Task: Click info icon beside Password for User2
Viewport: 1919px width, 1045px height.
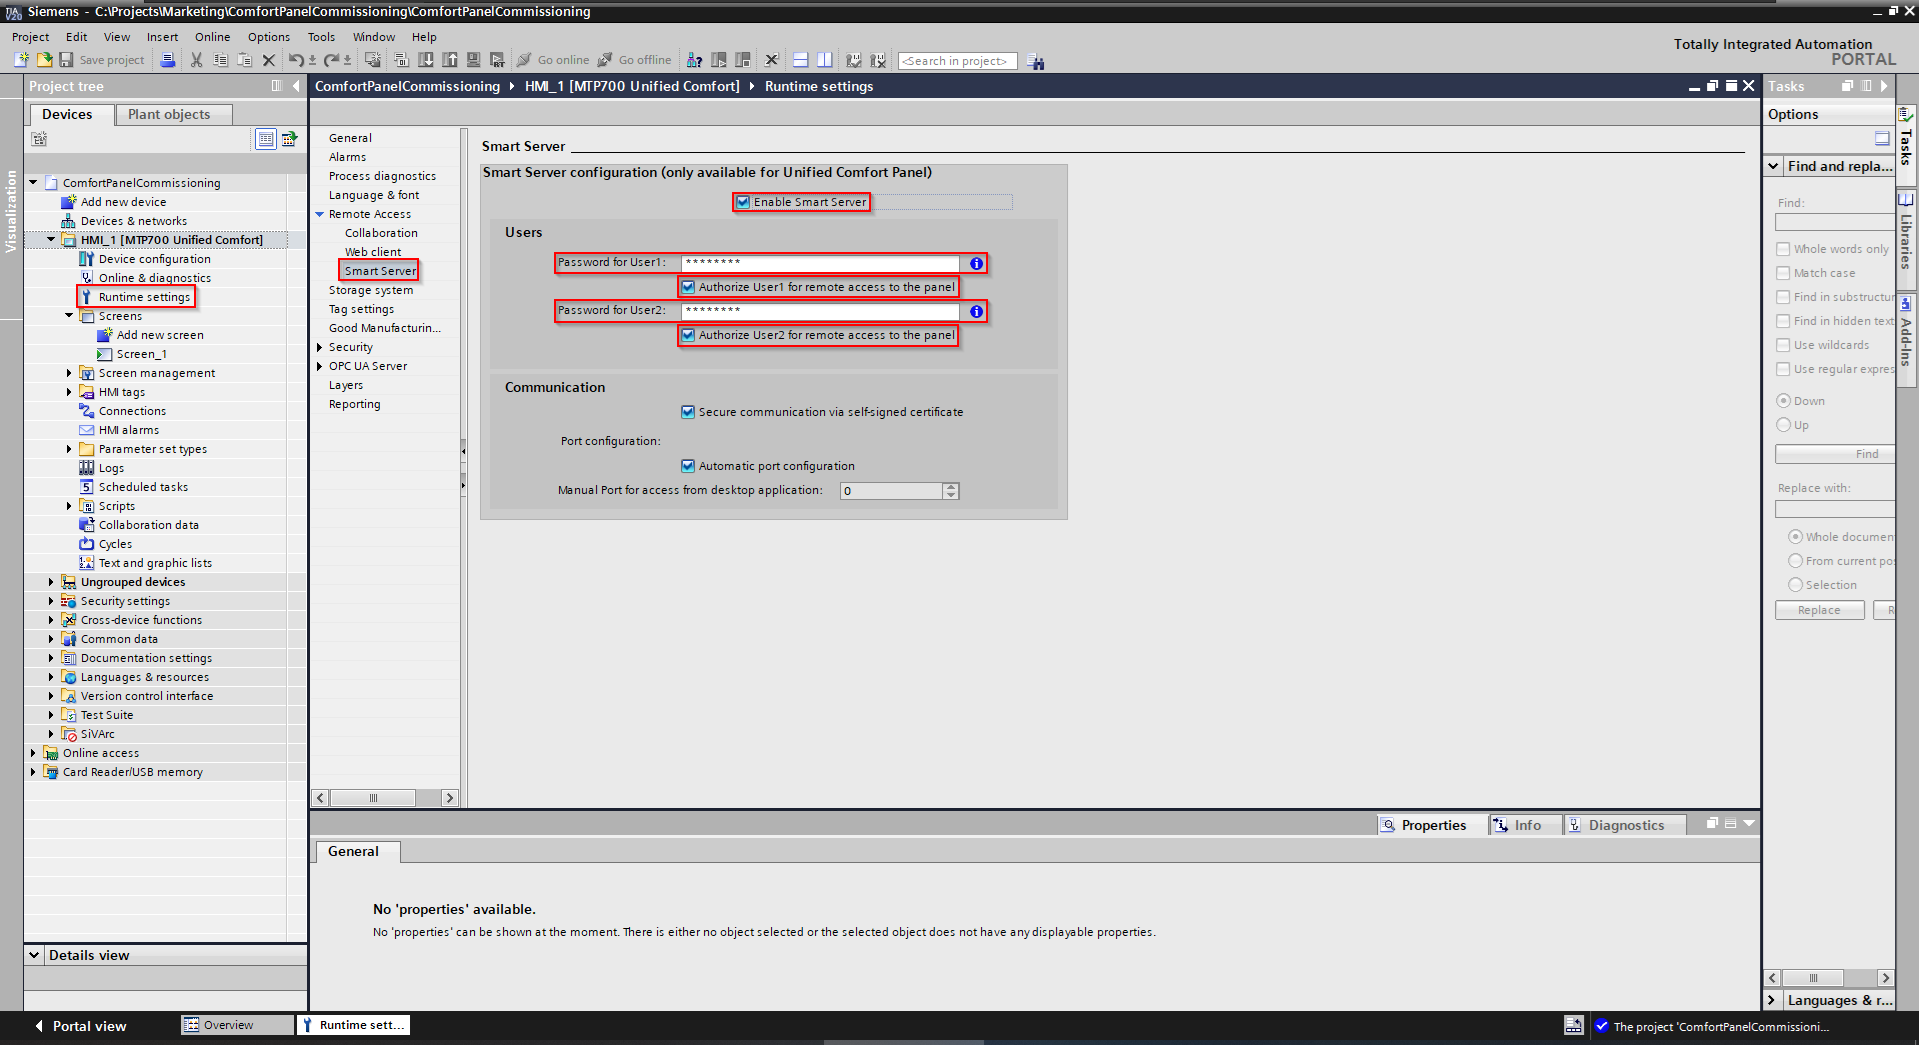Action: (x=976, y=311)
